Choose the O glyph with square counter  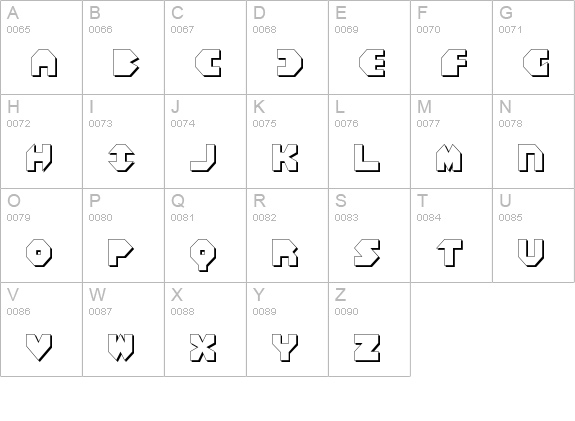[39, 253]
